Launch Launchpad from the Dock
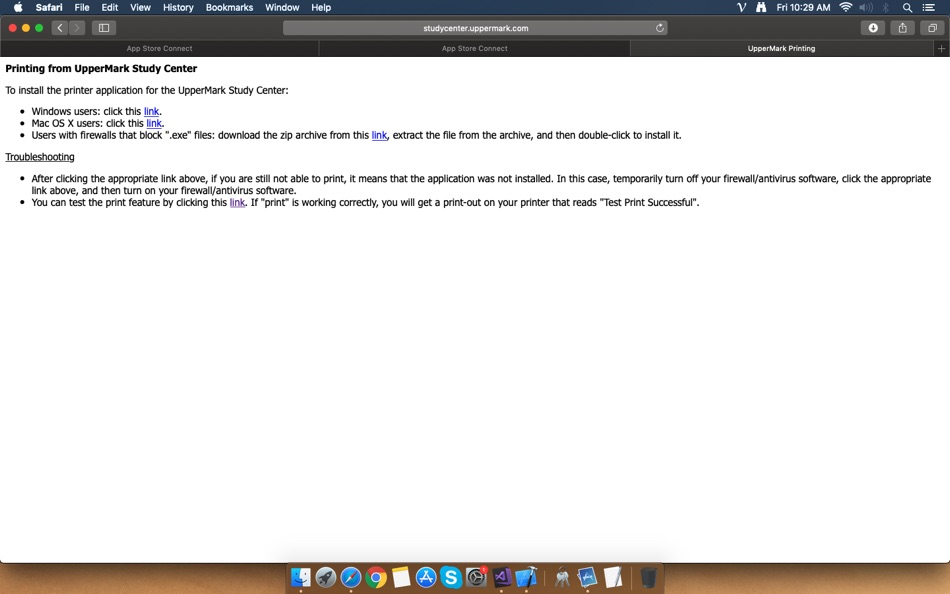Viewport: 950px width, 594px height. point(325,577)
